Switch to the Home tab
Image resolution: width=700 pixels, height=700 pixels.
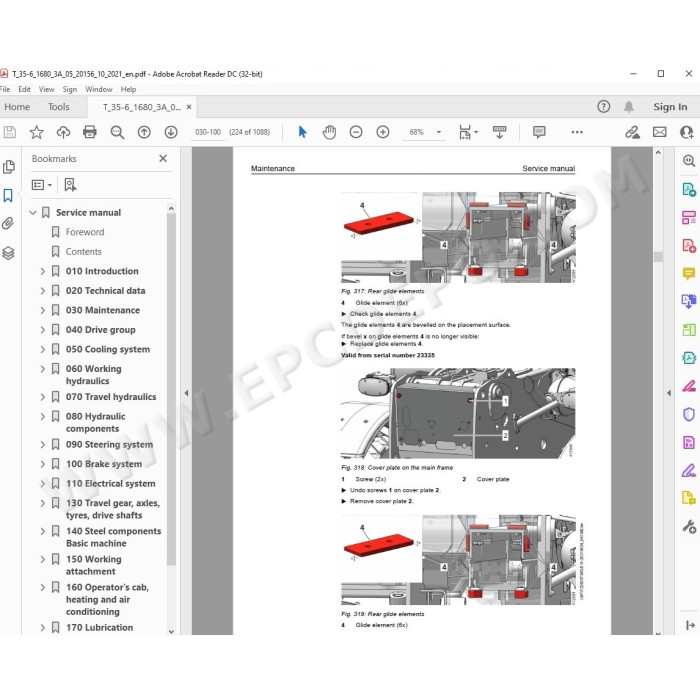[17, 107]
